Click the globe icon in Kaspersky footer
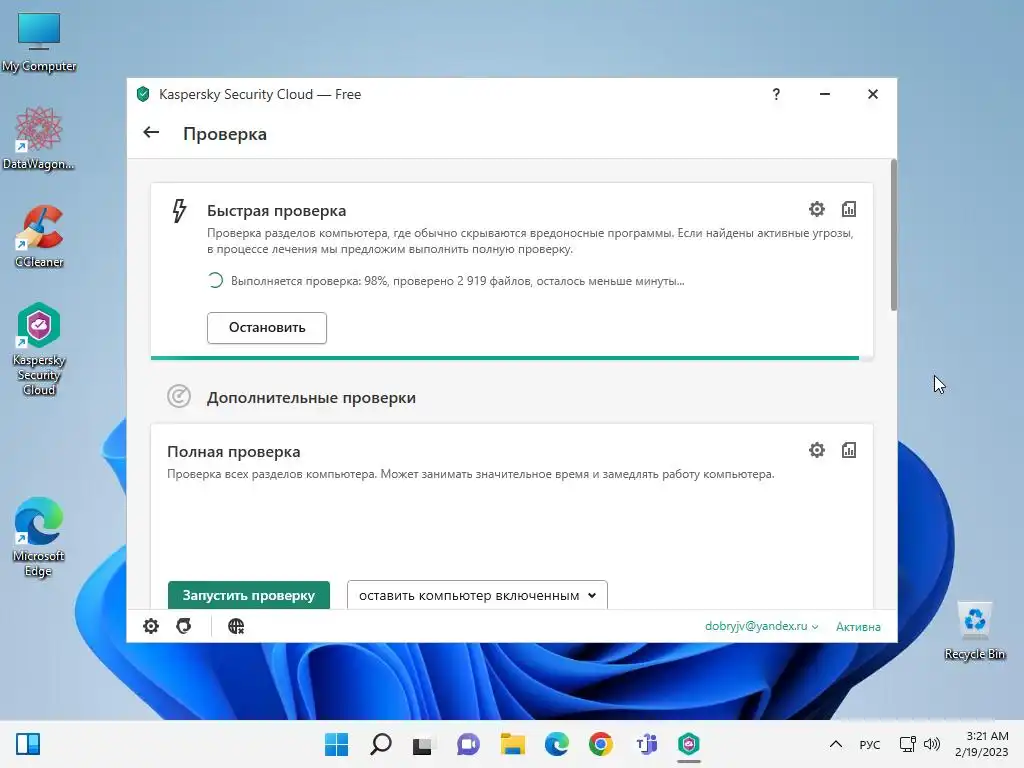This screenshot has width=1024, height=768. point(236,626)
